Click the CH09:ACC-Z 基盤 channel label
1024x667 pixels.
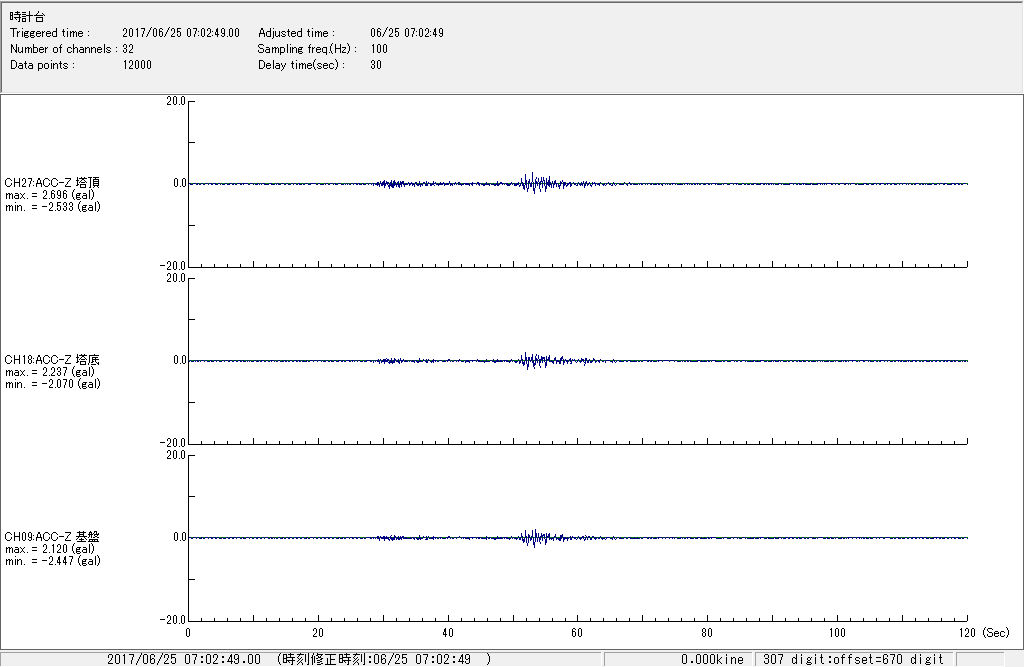point(52,537)
